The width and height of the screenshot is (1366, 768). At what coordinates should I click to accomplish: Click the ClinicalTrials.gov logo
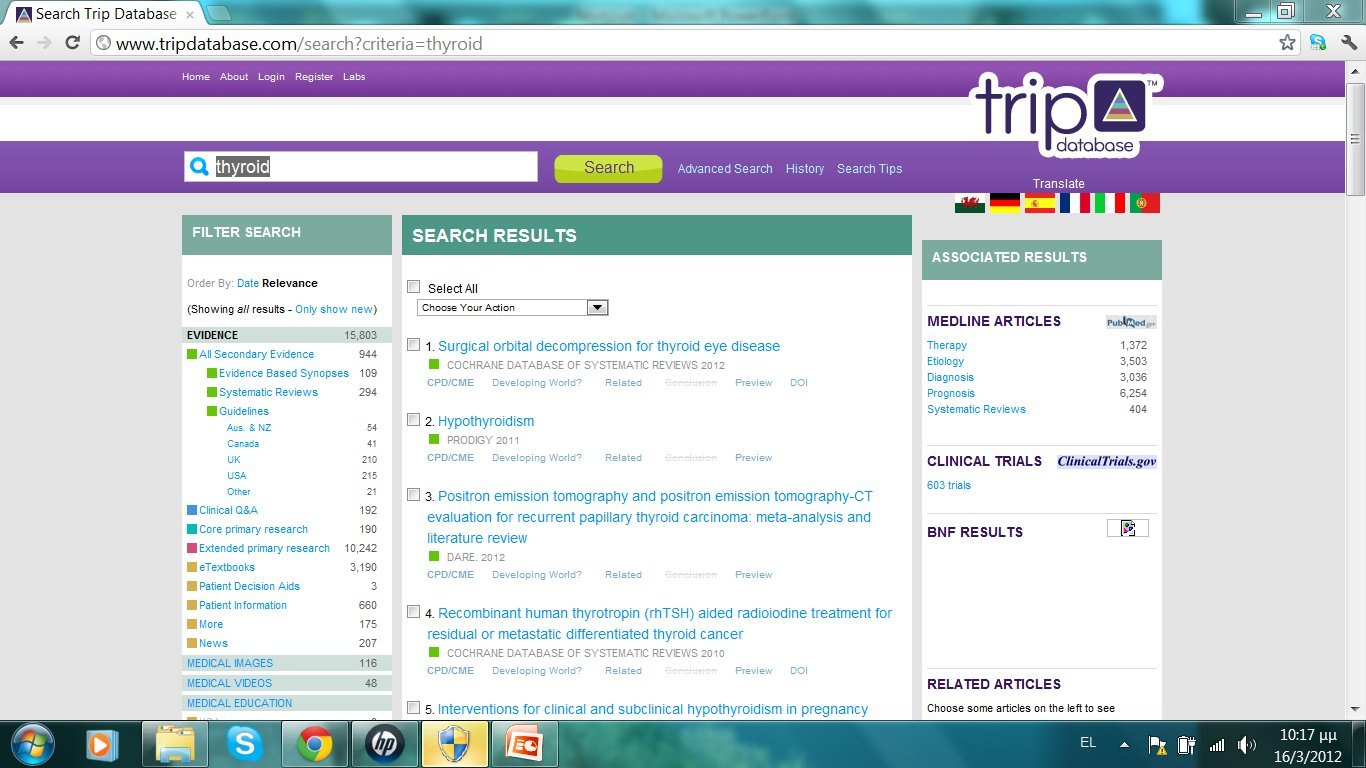(1107, 461)
